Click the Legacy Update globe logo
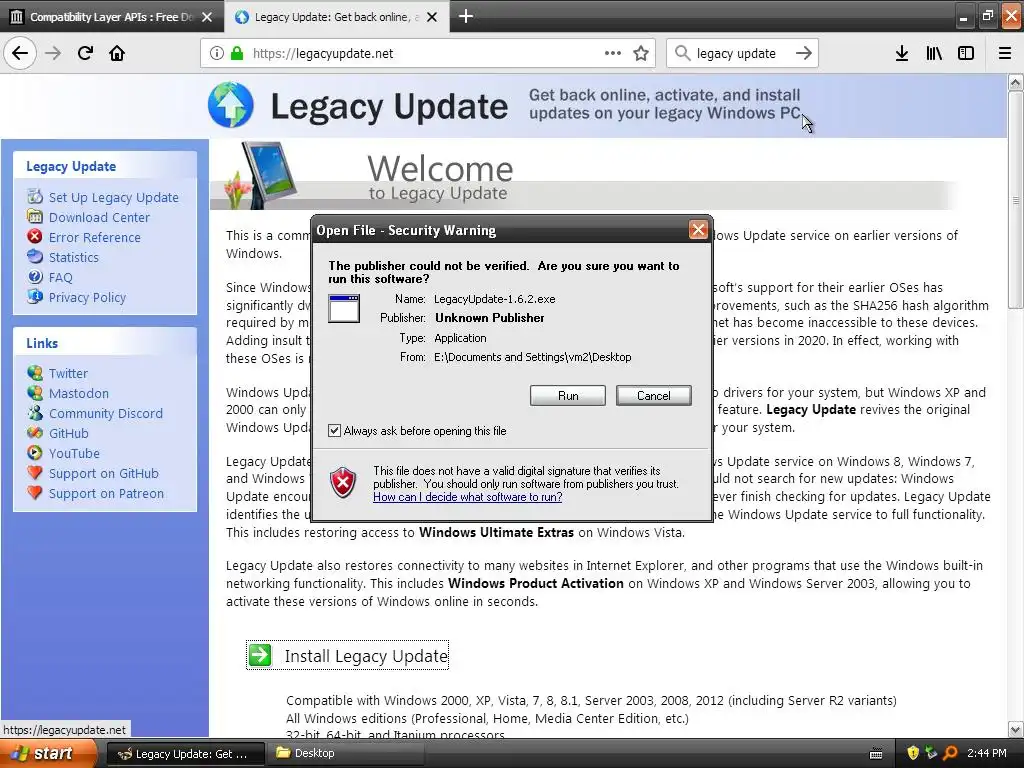 pos(231,104)
